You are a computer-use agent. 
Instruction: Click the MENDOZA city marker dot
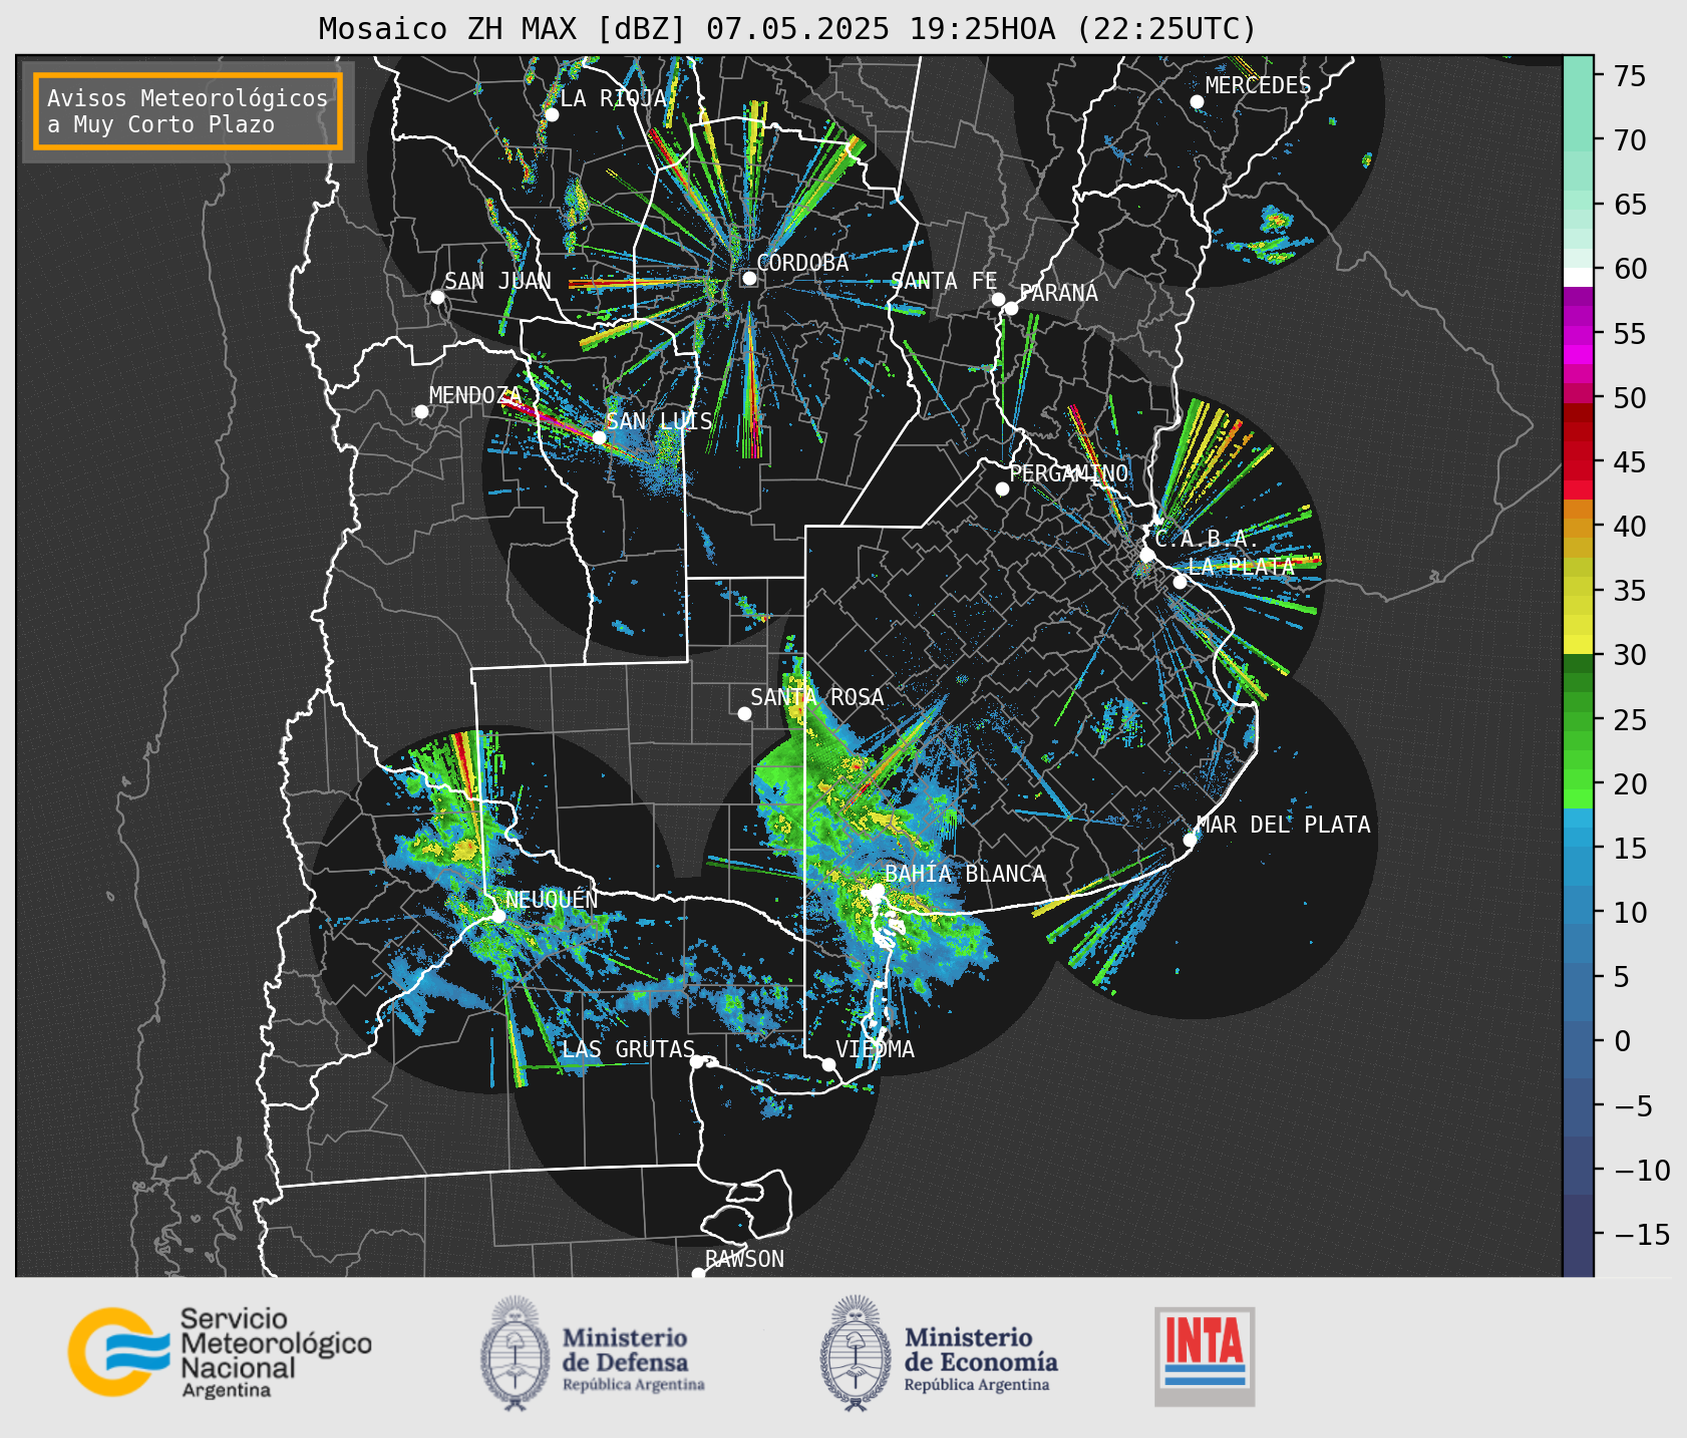(x=421, y=412)
